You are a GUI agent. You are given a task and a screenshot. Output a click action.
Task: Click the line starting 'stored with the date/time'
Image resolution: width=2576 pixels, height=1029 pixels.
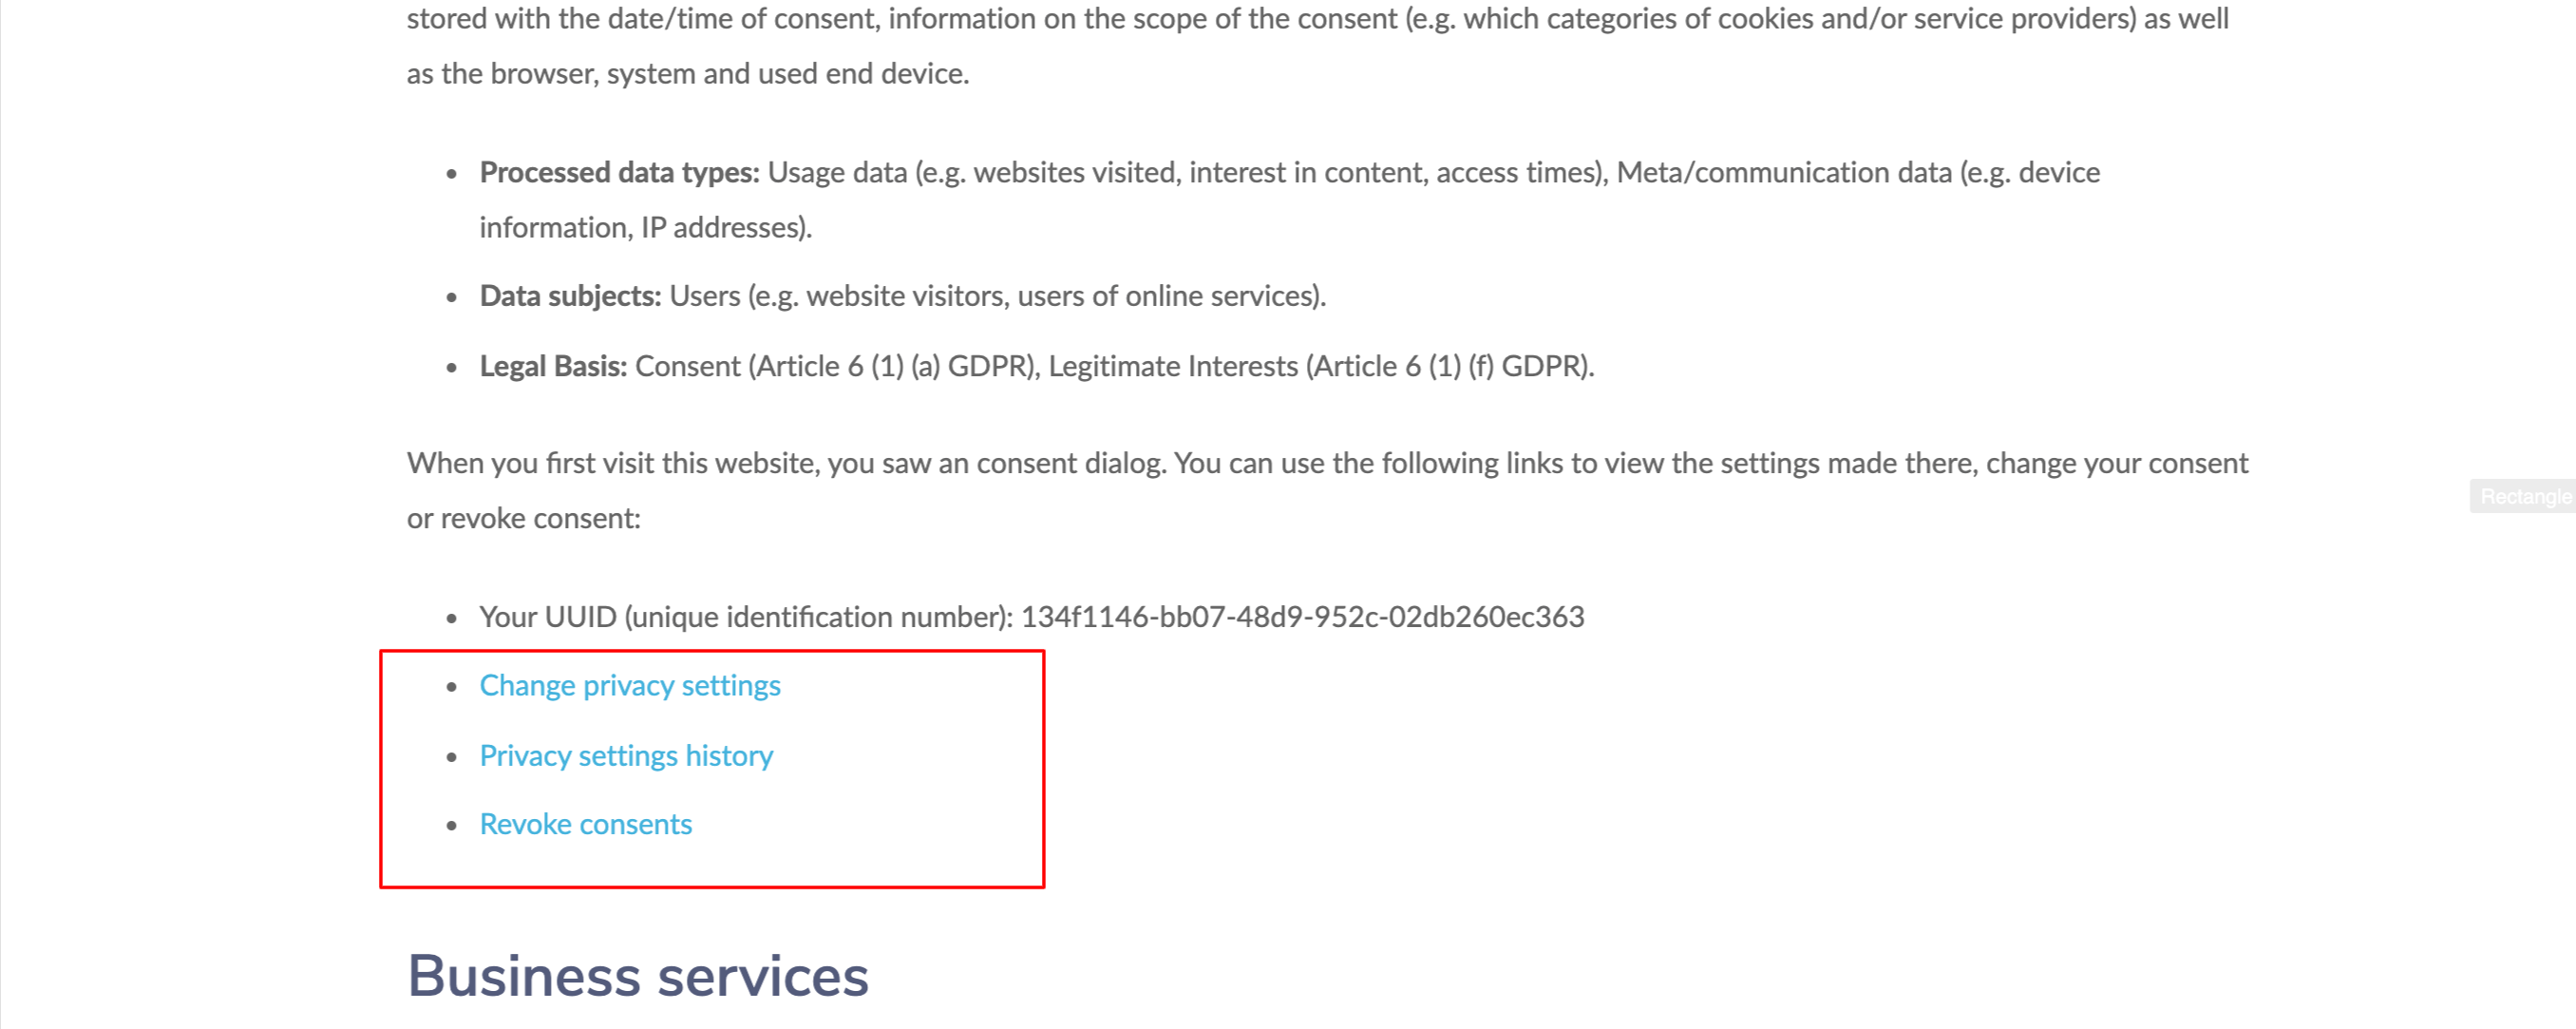tap(1316, 19)
